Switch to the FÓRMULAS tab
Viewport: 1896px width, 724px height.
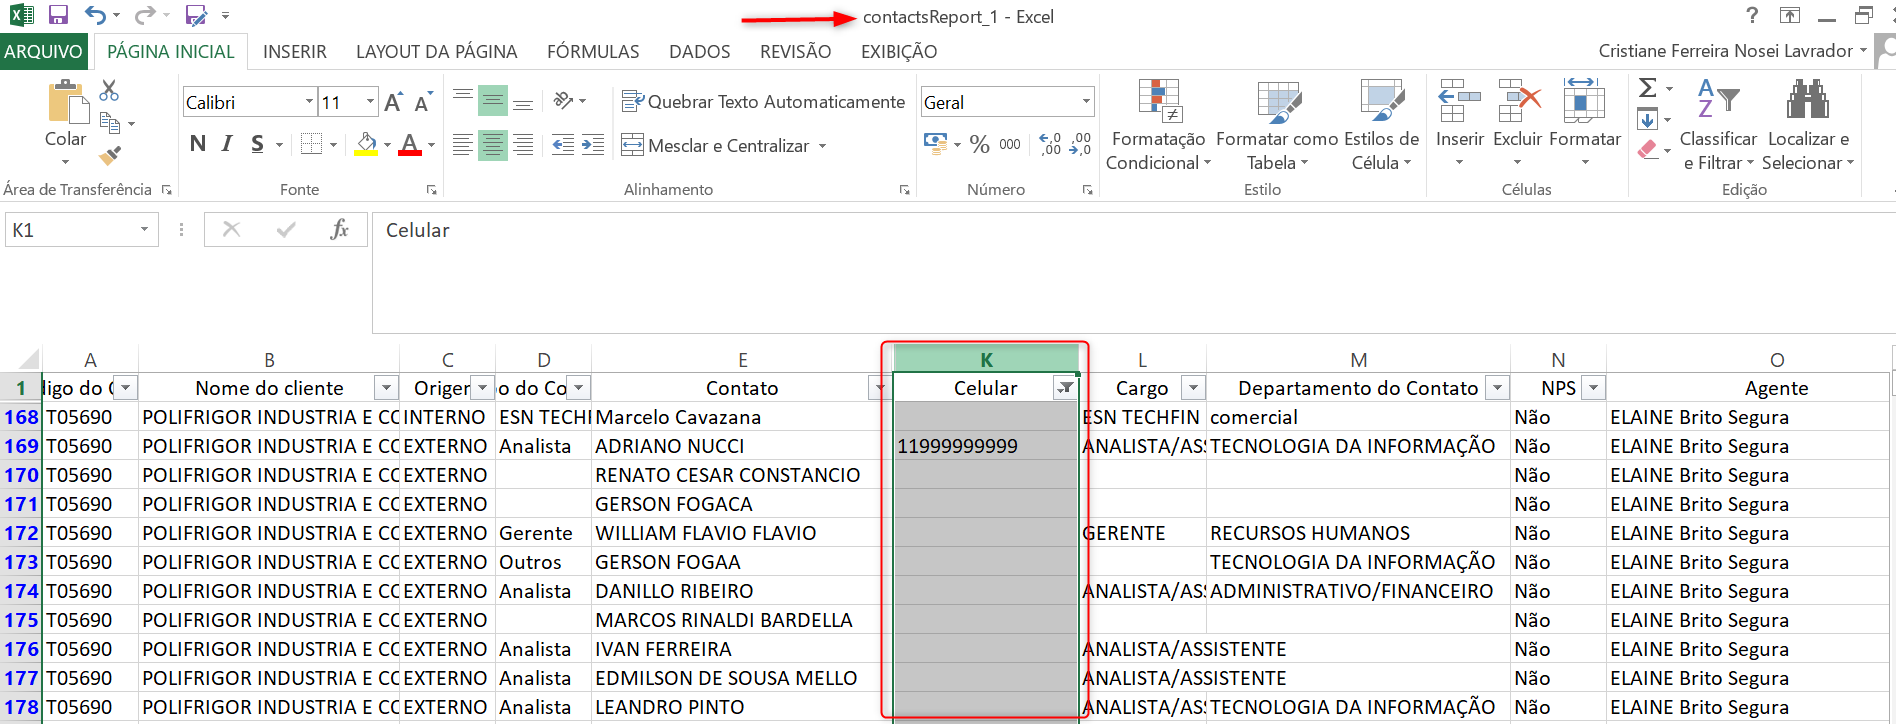coord(593,52)
